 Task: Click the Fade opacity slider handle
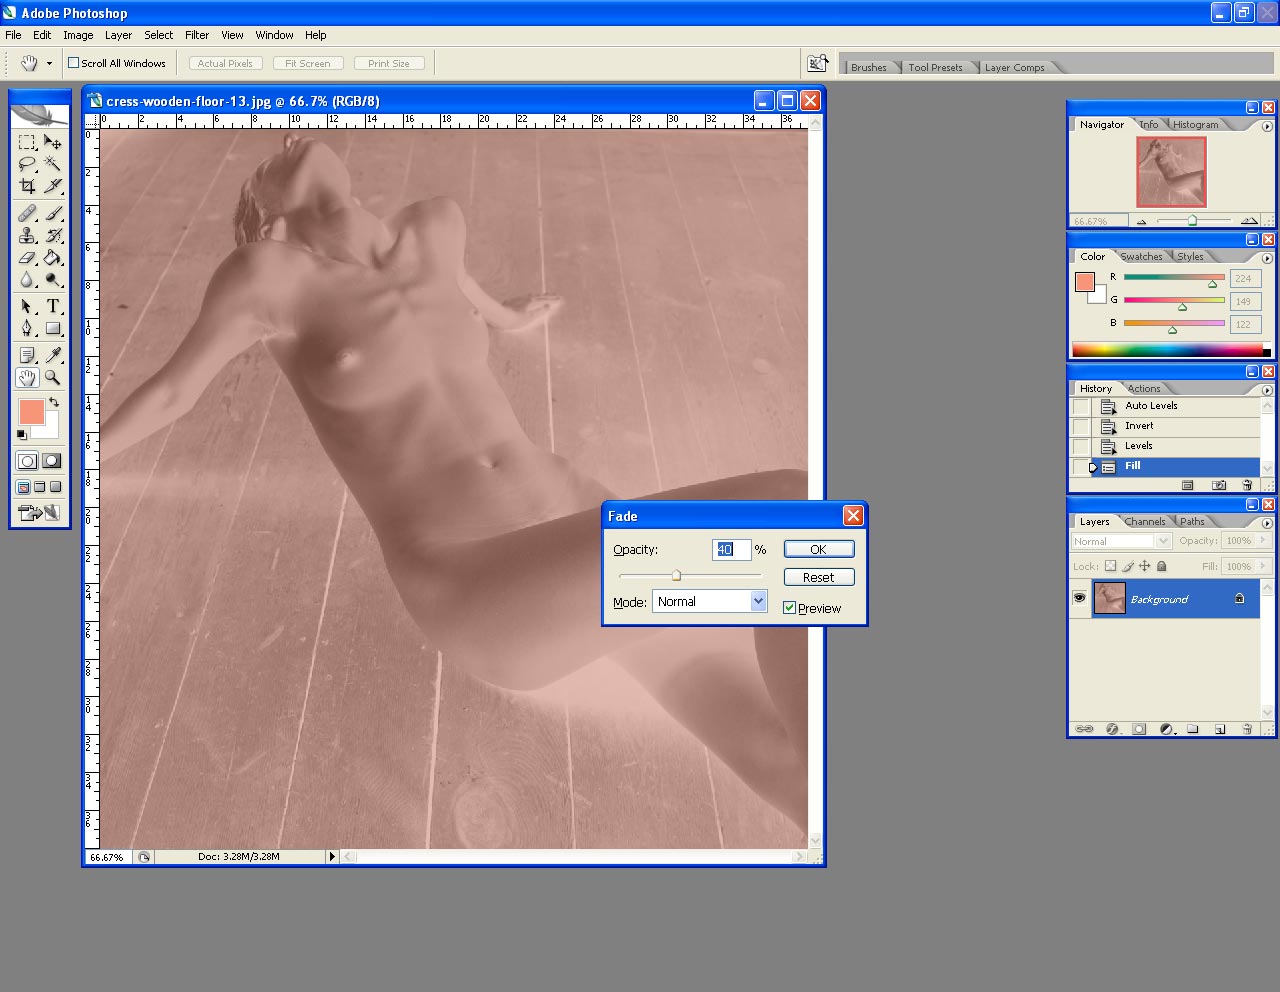[677, 575]
